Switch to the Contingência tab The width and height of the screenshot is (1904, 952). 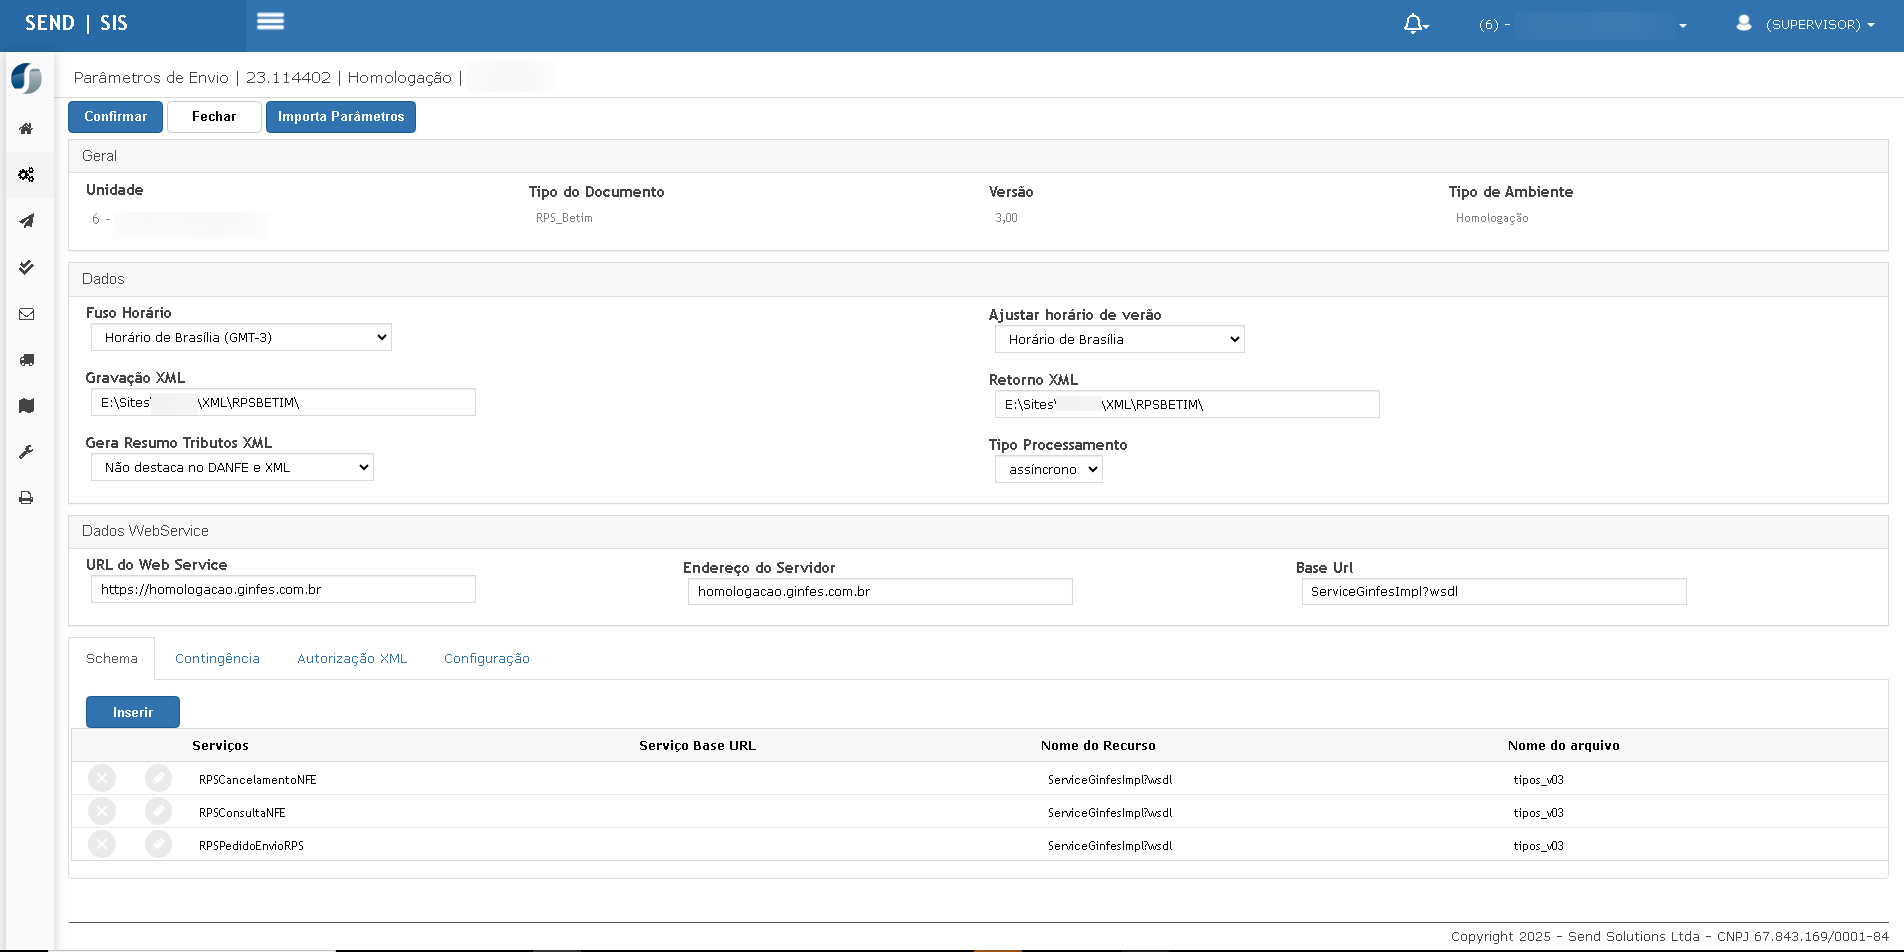217,658
